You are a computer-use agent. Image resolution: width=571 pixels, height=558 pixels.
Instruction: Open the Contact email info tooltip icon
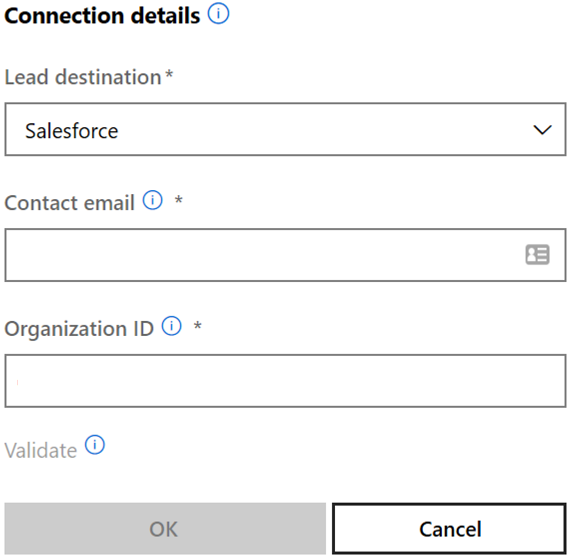tap(152, 200)
